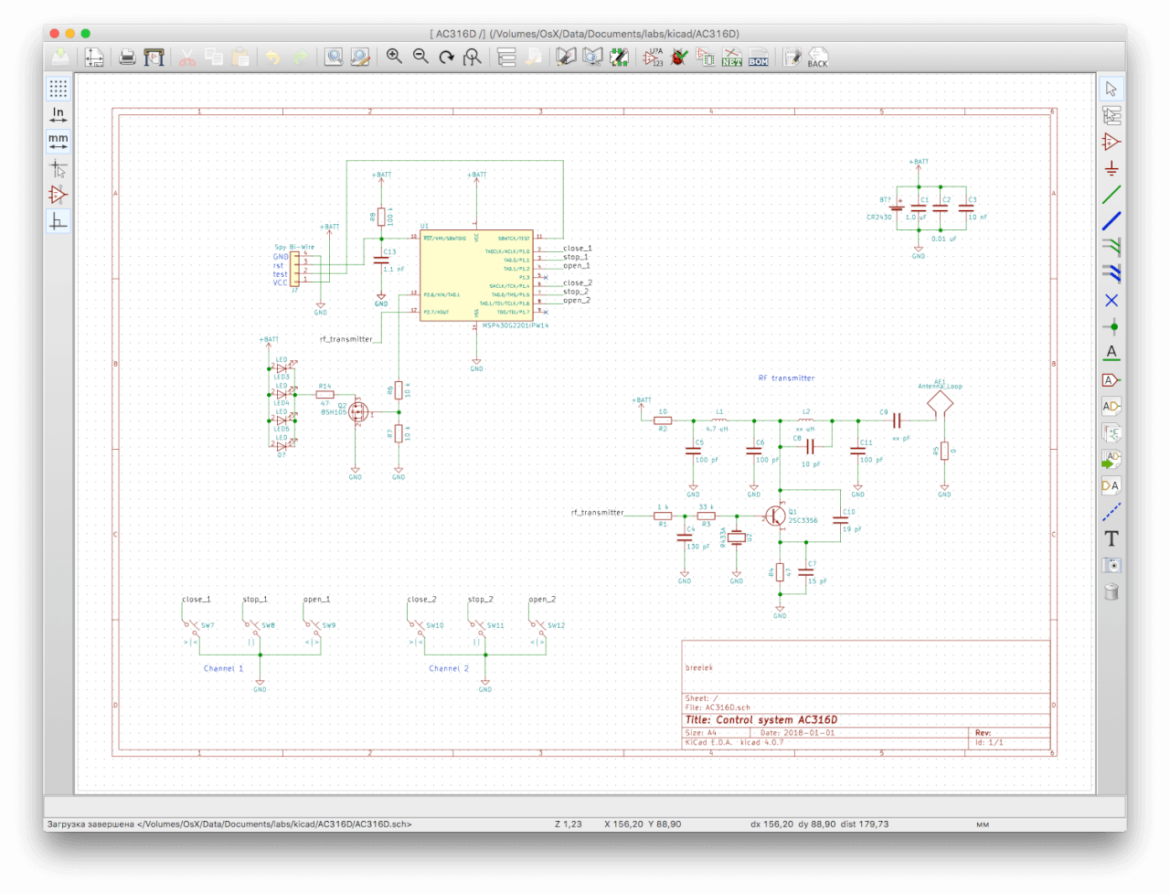The width and height of the screenshot is (1170, 894).
Task: Run the electrical rules check icon
Action: click(679, 57)
